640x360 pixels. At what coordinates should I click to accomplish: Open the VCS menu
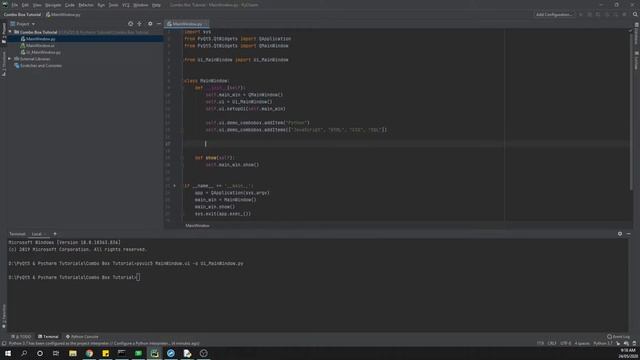tap(126, 5)
